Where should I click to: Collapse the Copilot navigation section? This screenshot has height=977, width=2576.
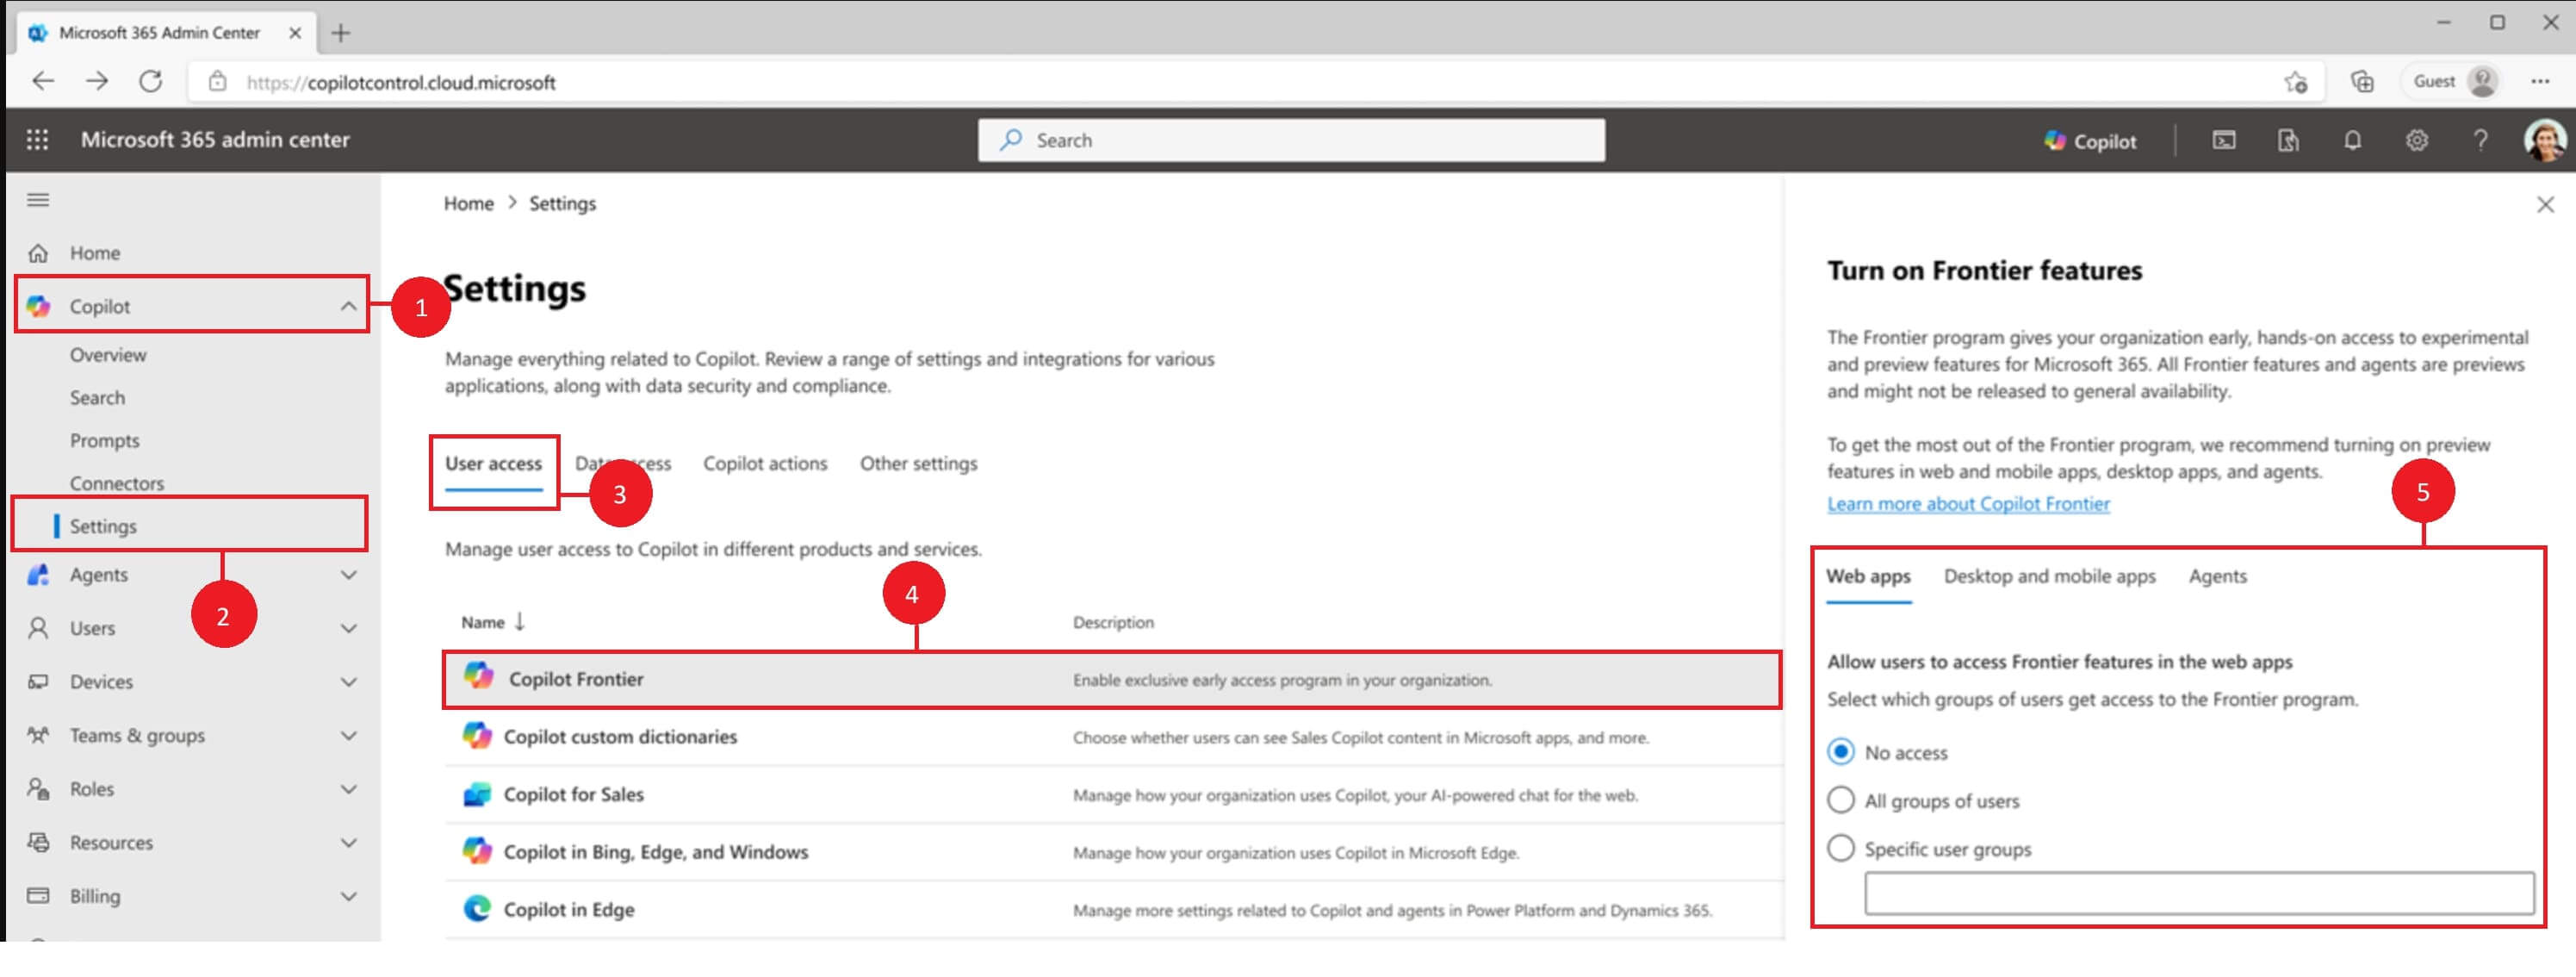348,307
